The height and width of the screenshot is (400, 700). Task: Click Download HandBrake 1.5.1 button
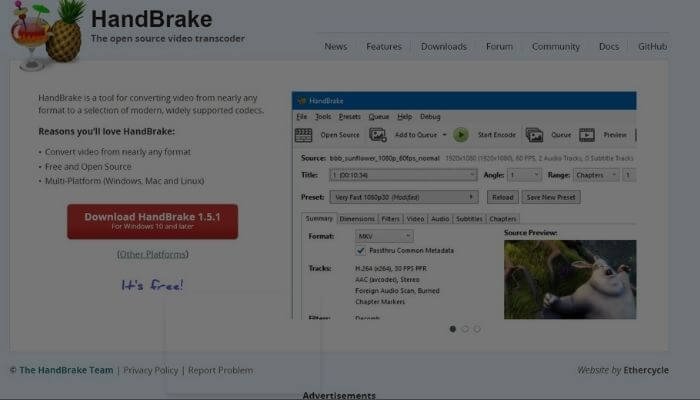pos(153,221)
